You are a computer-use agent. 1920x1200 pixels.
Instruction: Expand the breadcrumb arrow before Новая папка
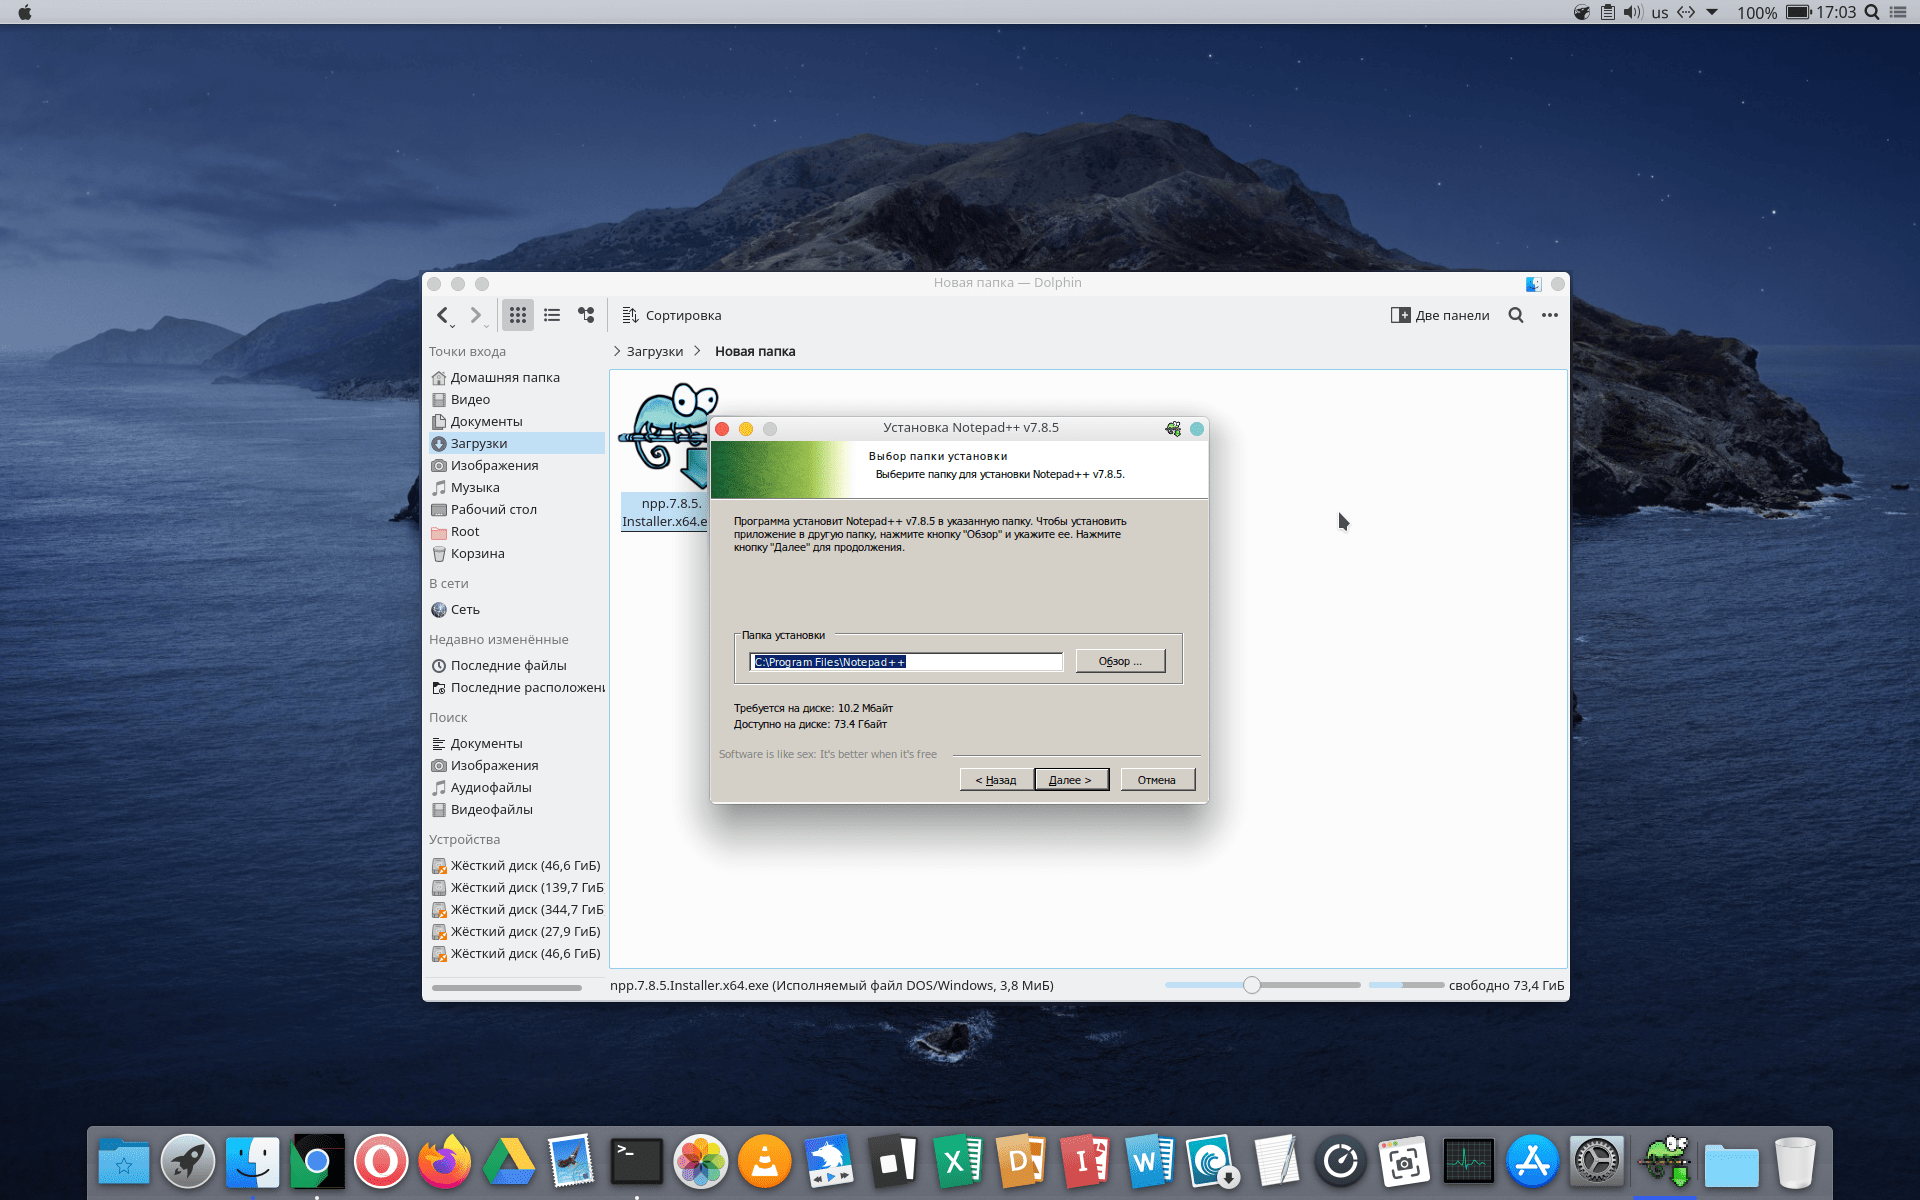tap(697, 351)
